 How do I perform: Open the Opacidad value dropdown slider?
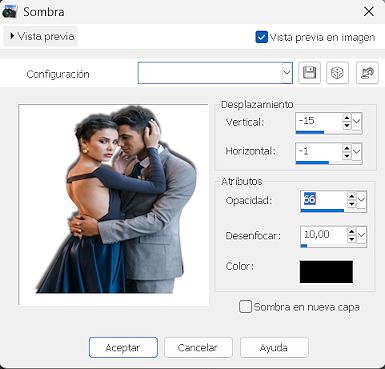click(x=361, y=200)
